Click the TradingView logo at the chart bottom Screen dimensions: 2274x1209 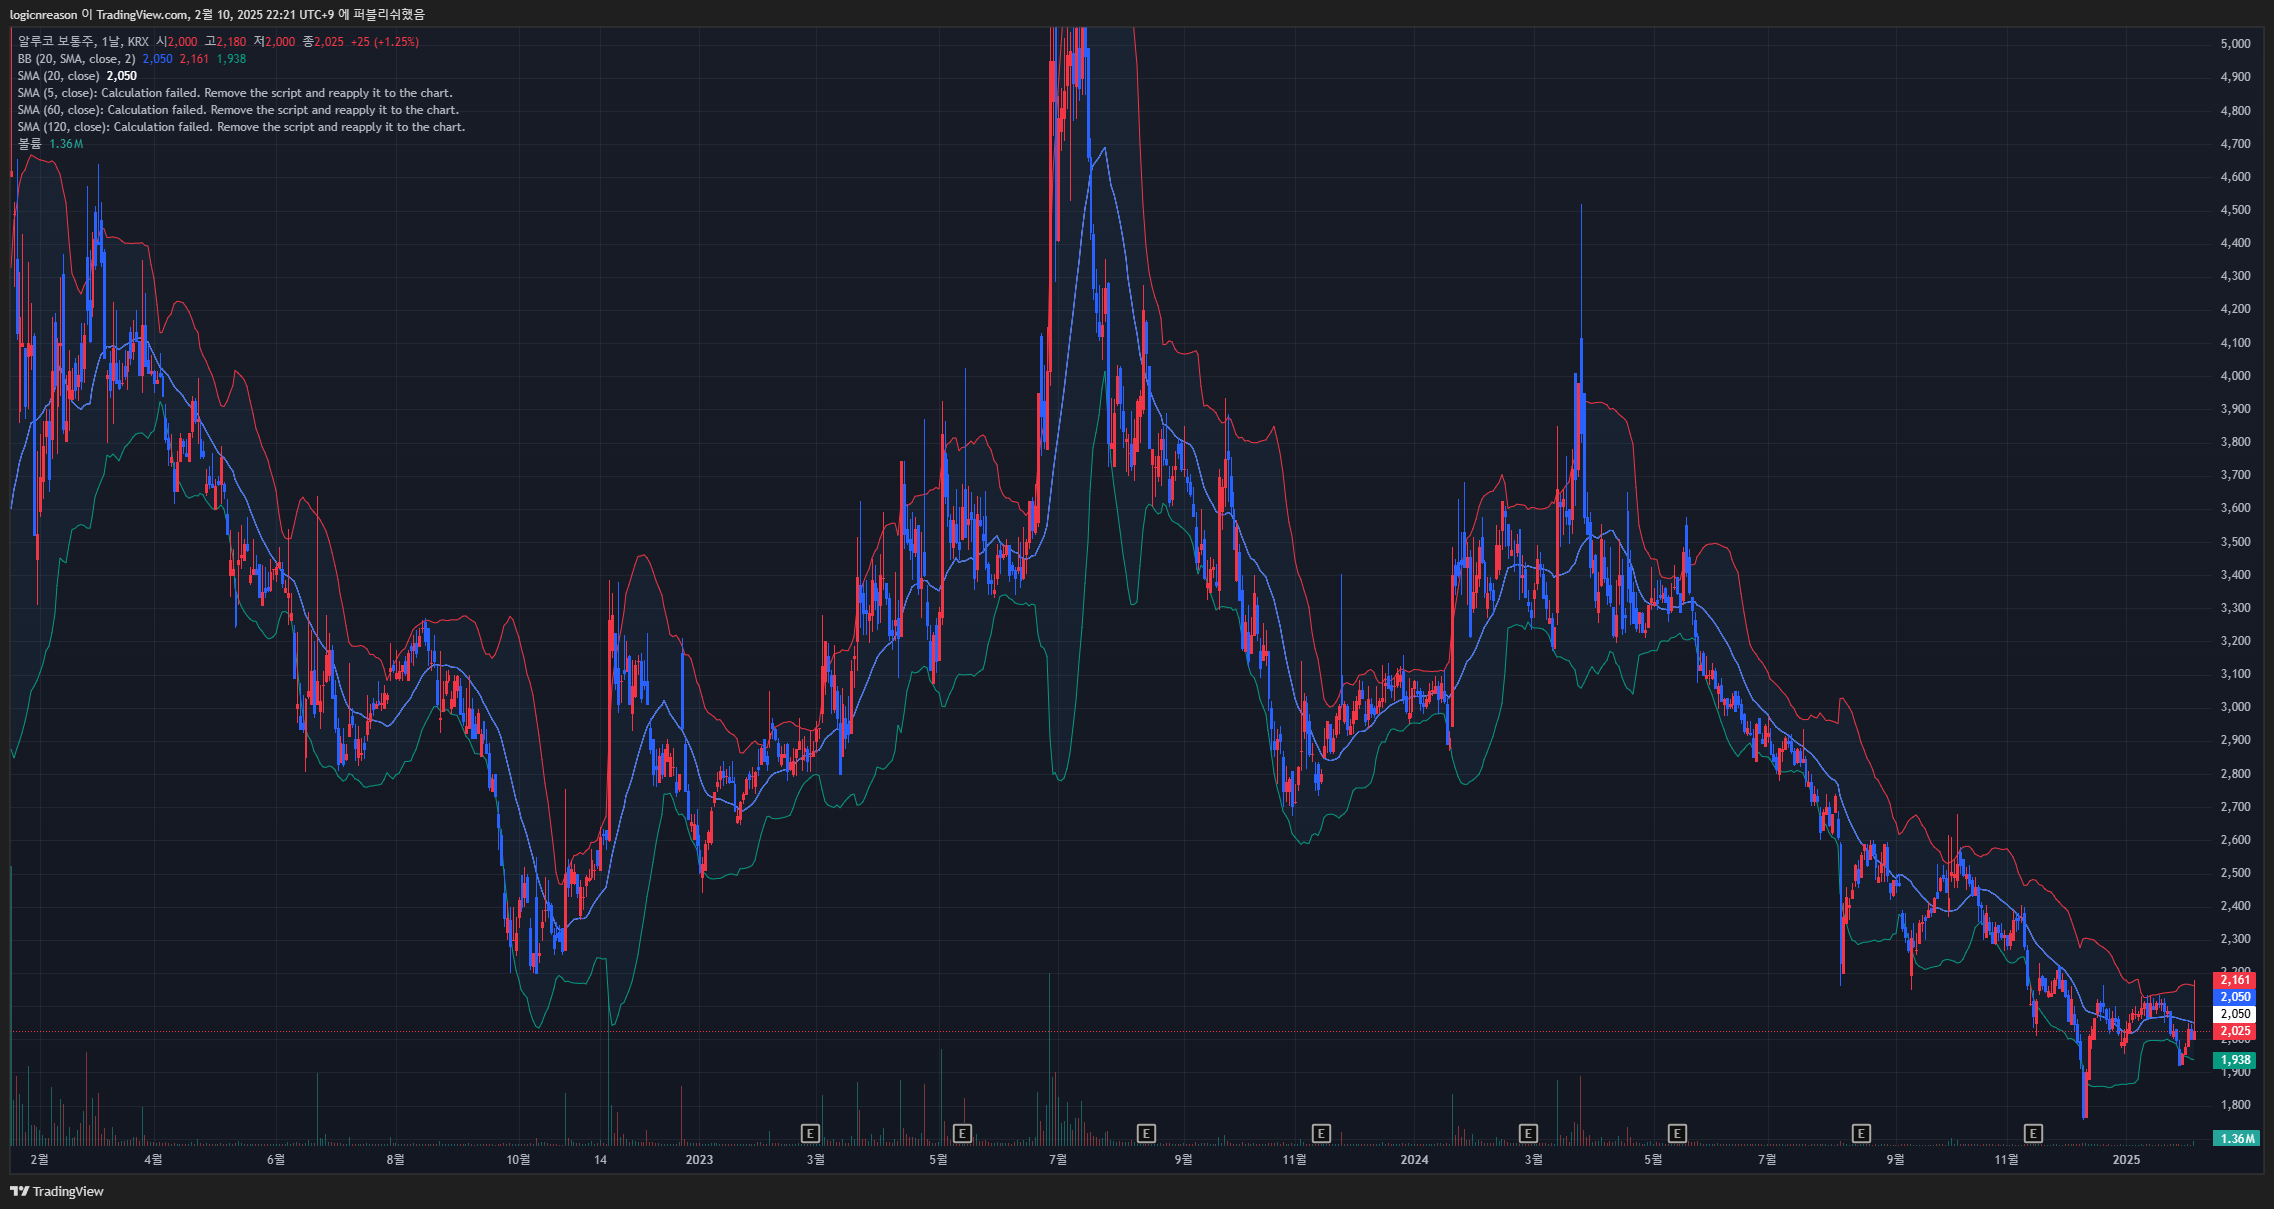point(57,1191)
